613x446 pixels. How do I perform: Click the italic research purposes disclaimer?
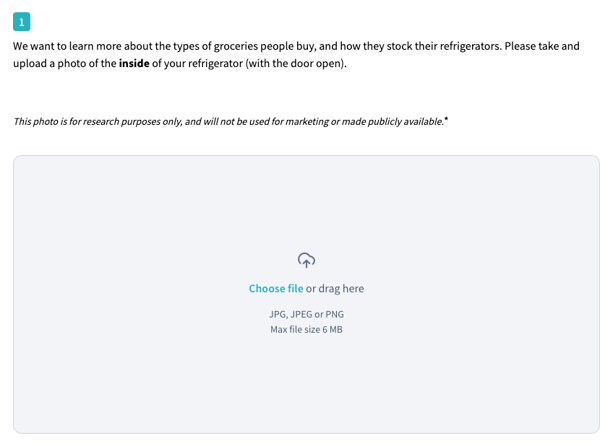228,121
